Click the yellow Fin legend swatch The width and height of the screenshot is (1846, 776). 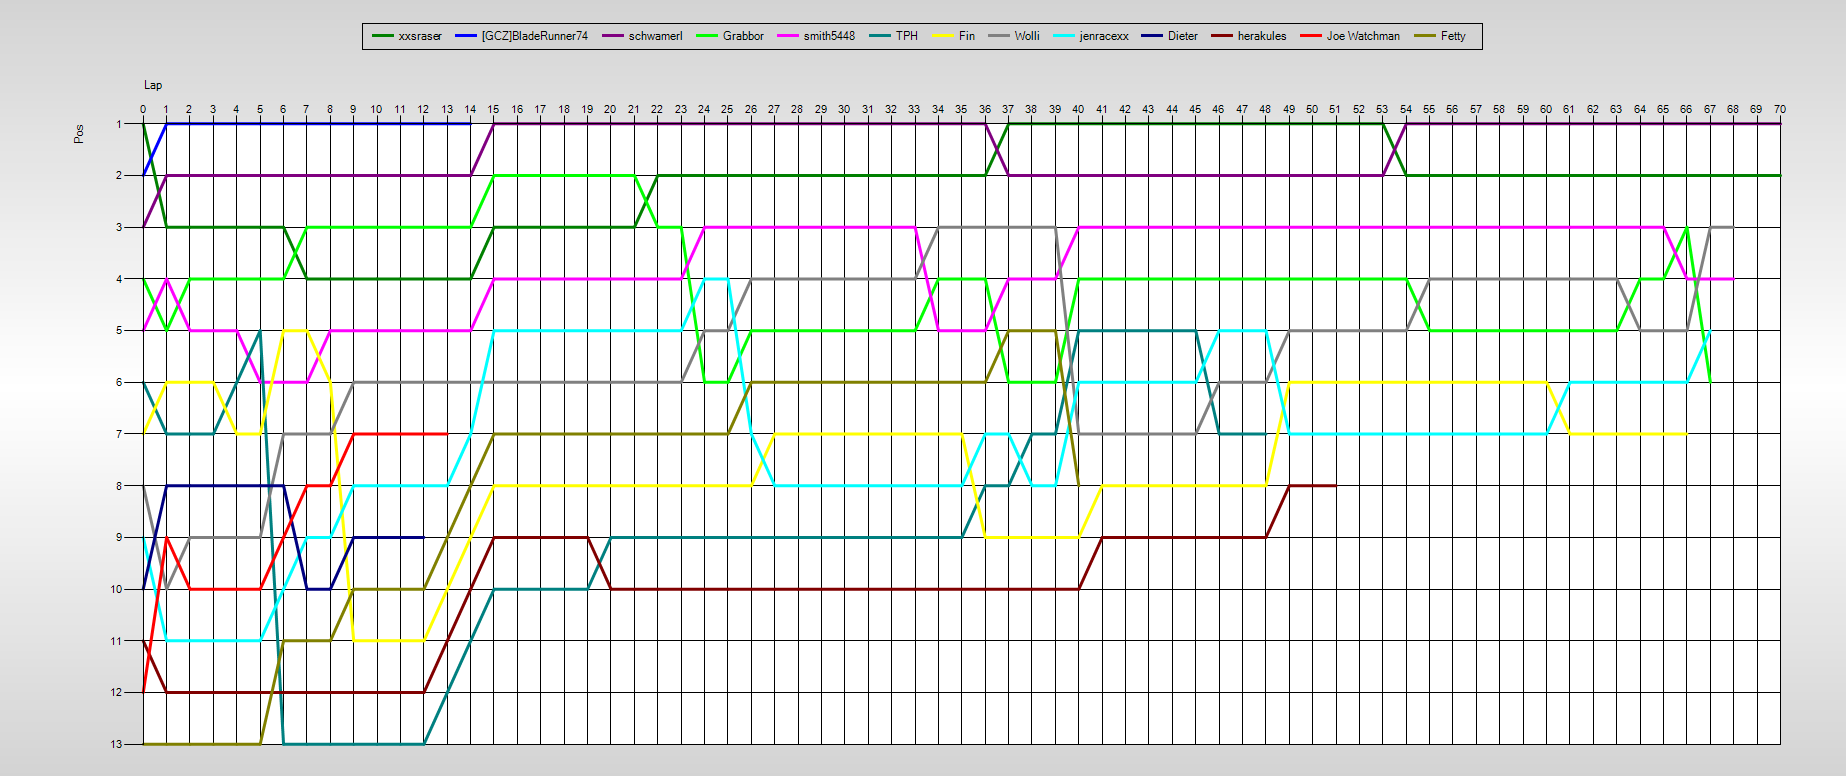pyautogui.click(x=943, y=36)
